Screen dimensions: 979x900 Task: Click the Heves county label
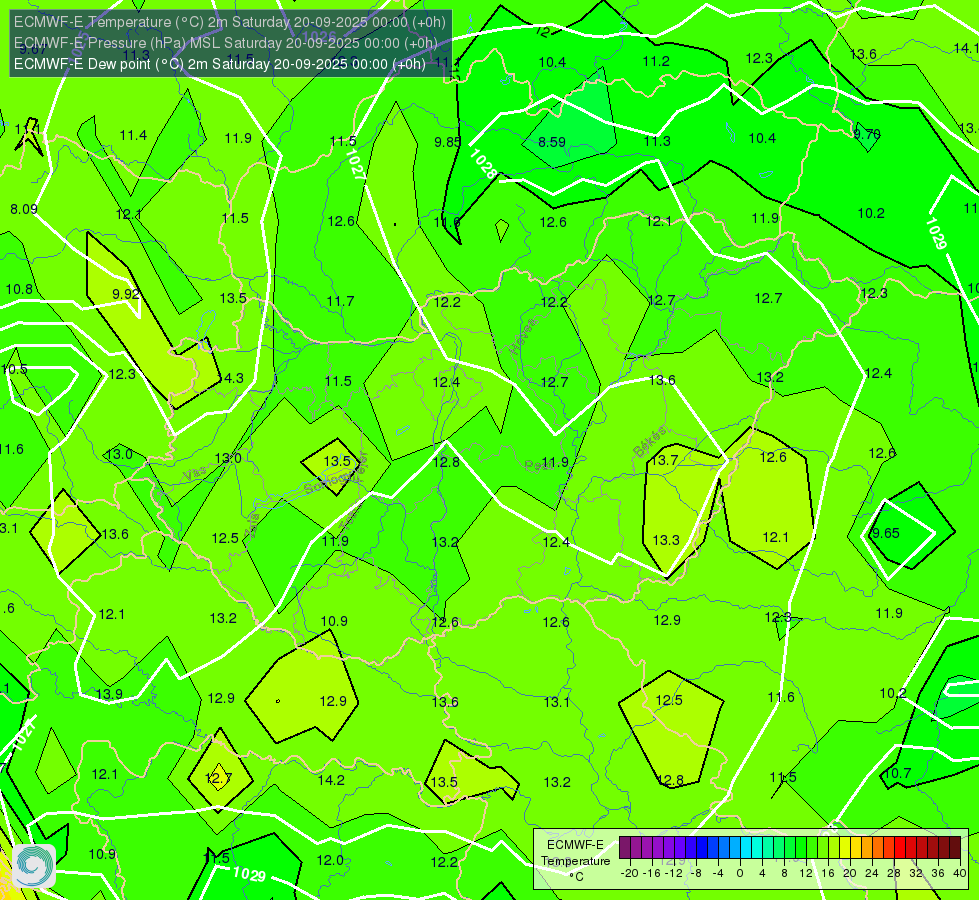pyautogui.click(x=523, y=336)
